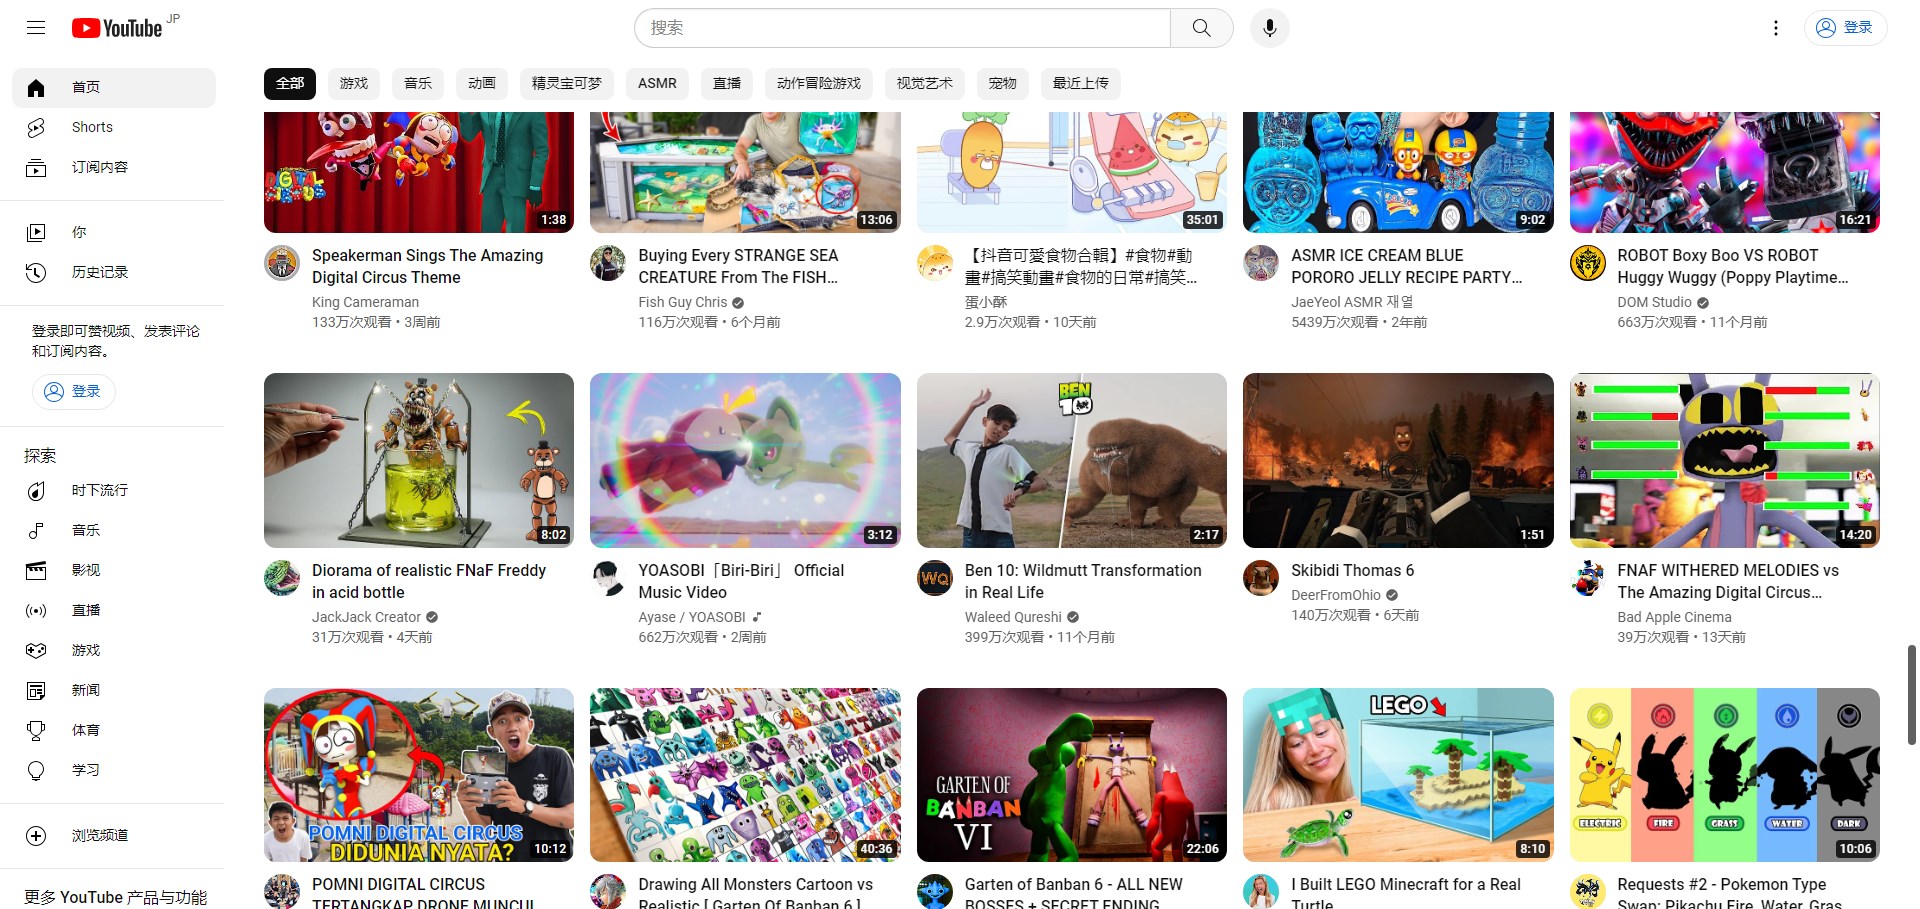Image resolution: width=1920 pixels, height=909 pixels.
Task: Play Pokemon Type Swap Pikachu thumbnail
Action: coord(1725,775)
